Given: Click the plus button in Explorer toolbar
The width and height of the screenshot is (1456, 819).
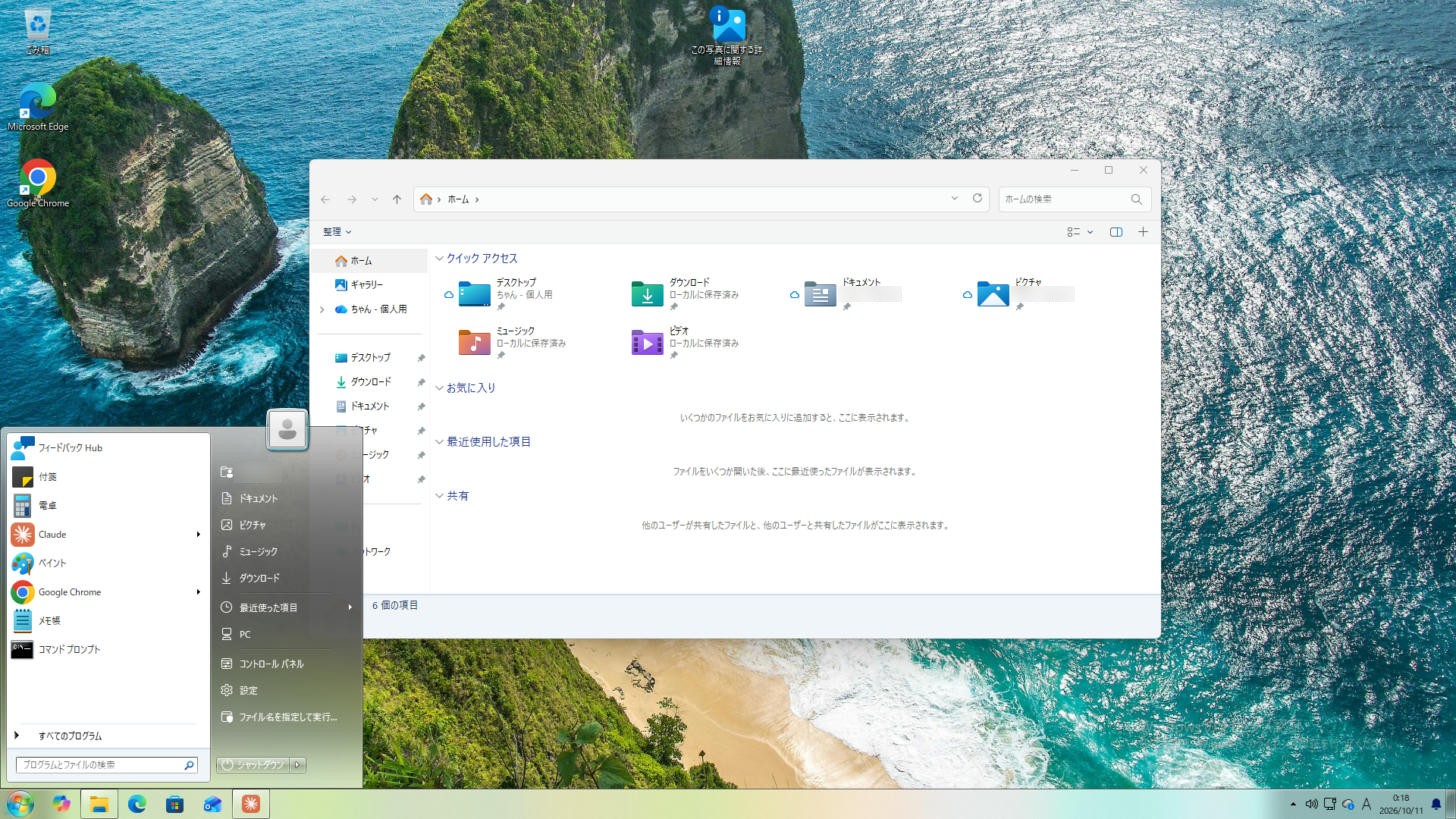Looking at the screenshot, I should pyautogui.click(x=1143, y=232).
